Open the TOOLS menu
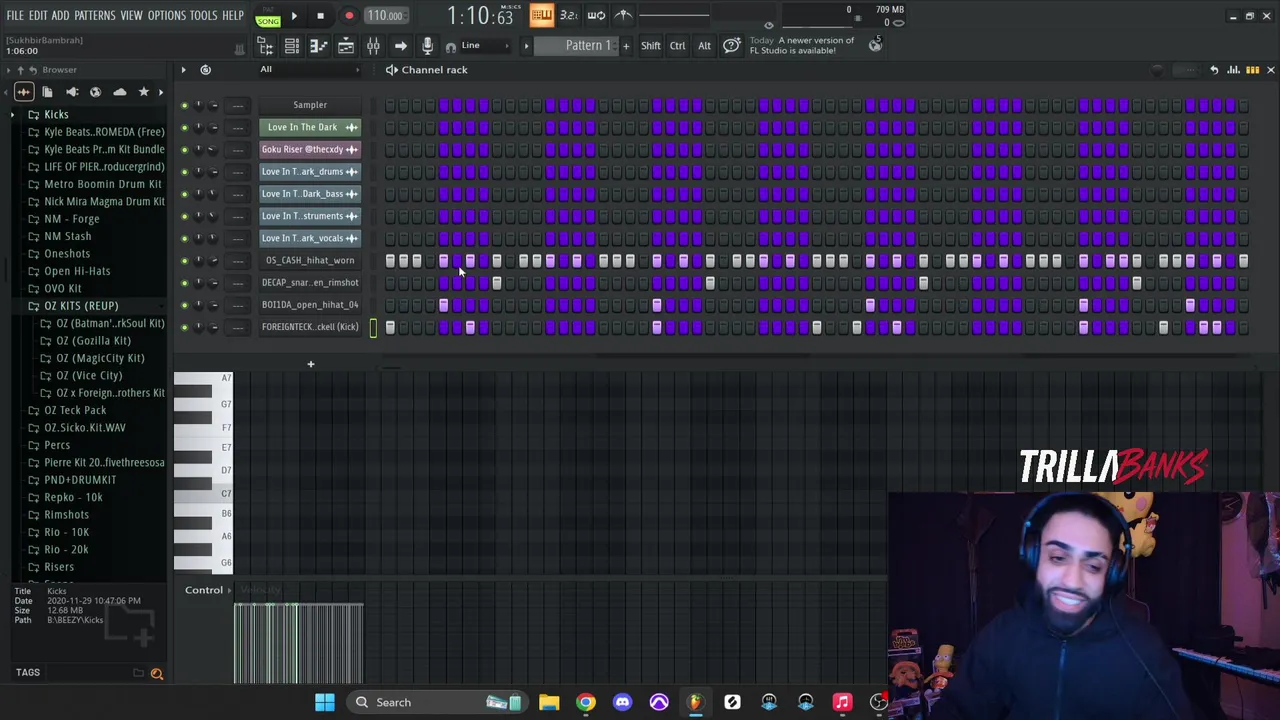Viewport: 1280px width, 720px height. pos(203,16)
